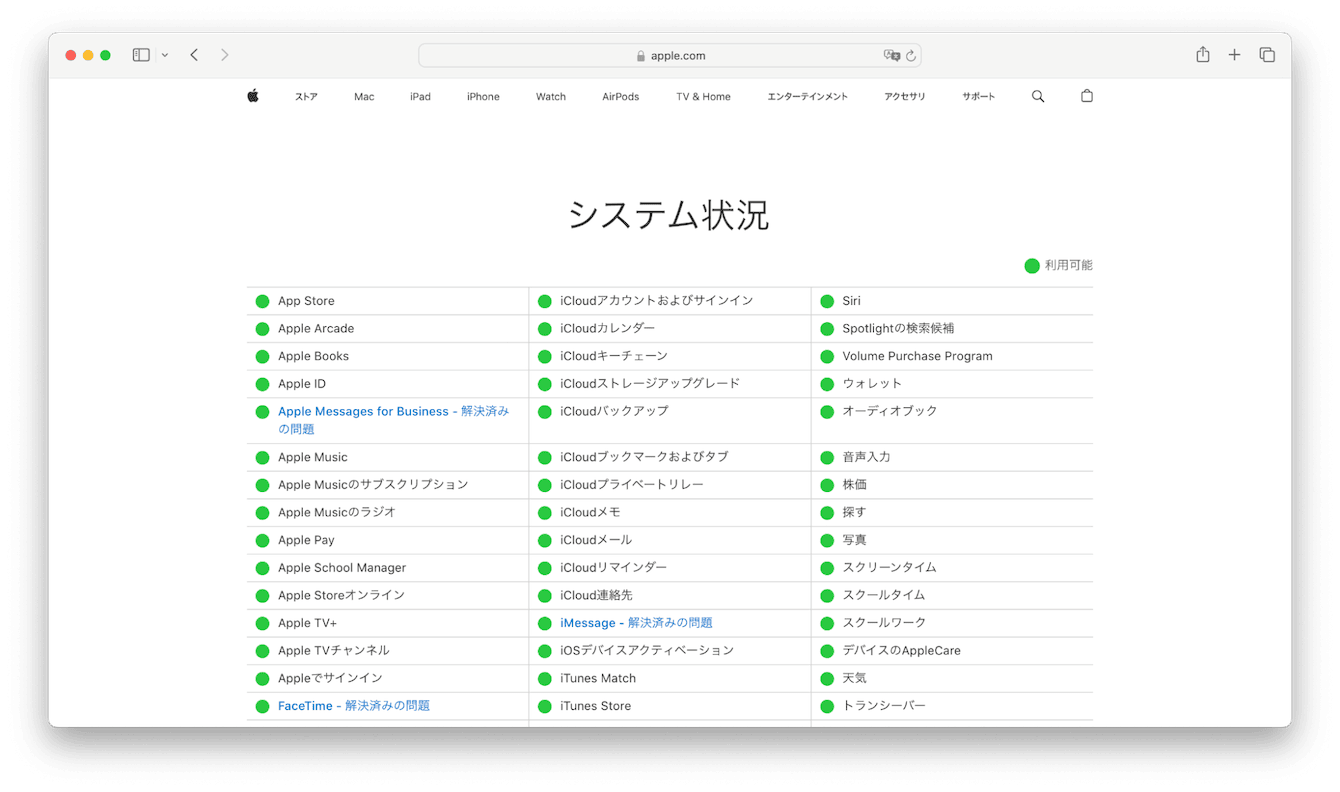Click the Apple logo in navigation

click(x=253, y=96)
